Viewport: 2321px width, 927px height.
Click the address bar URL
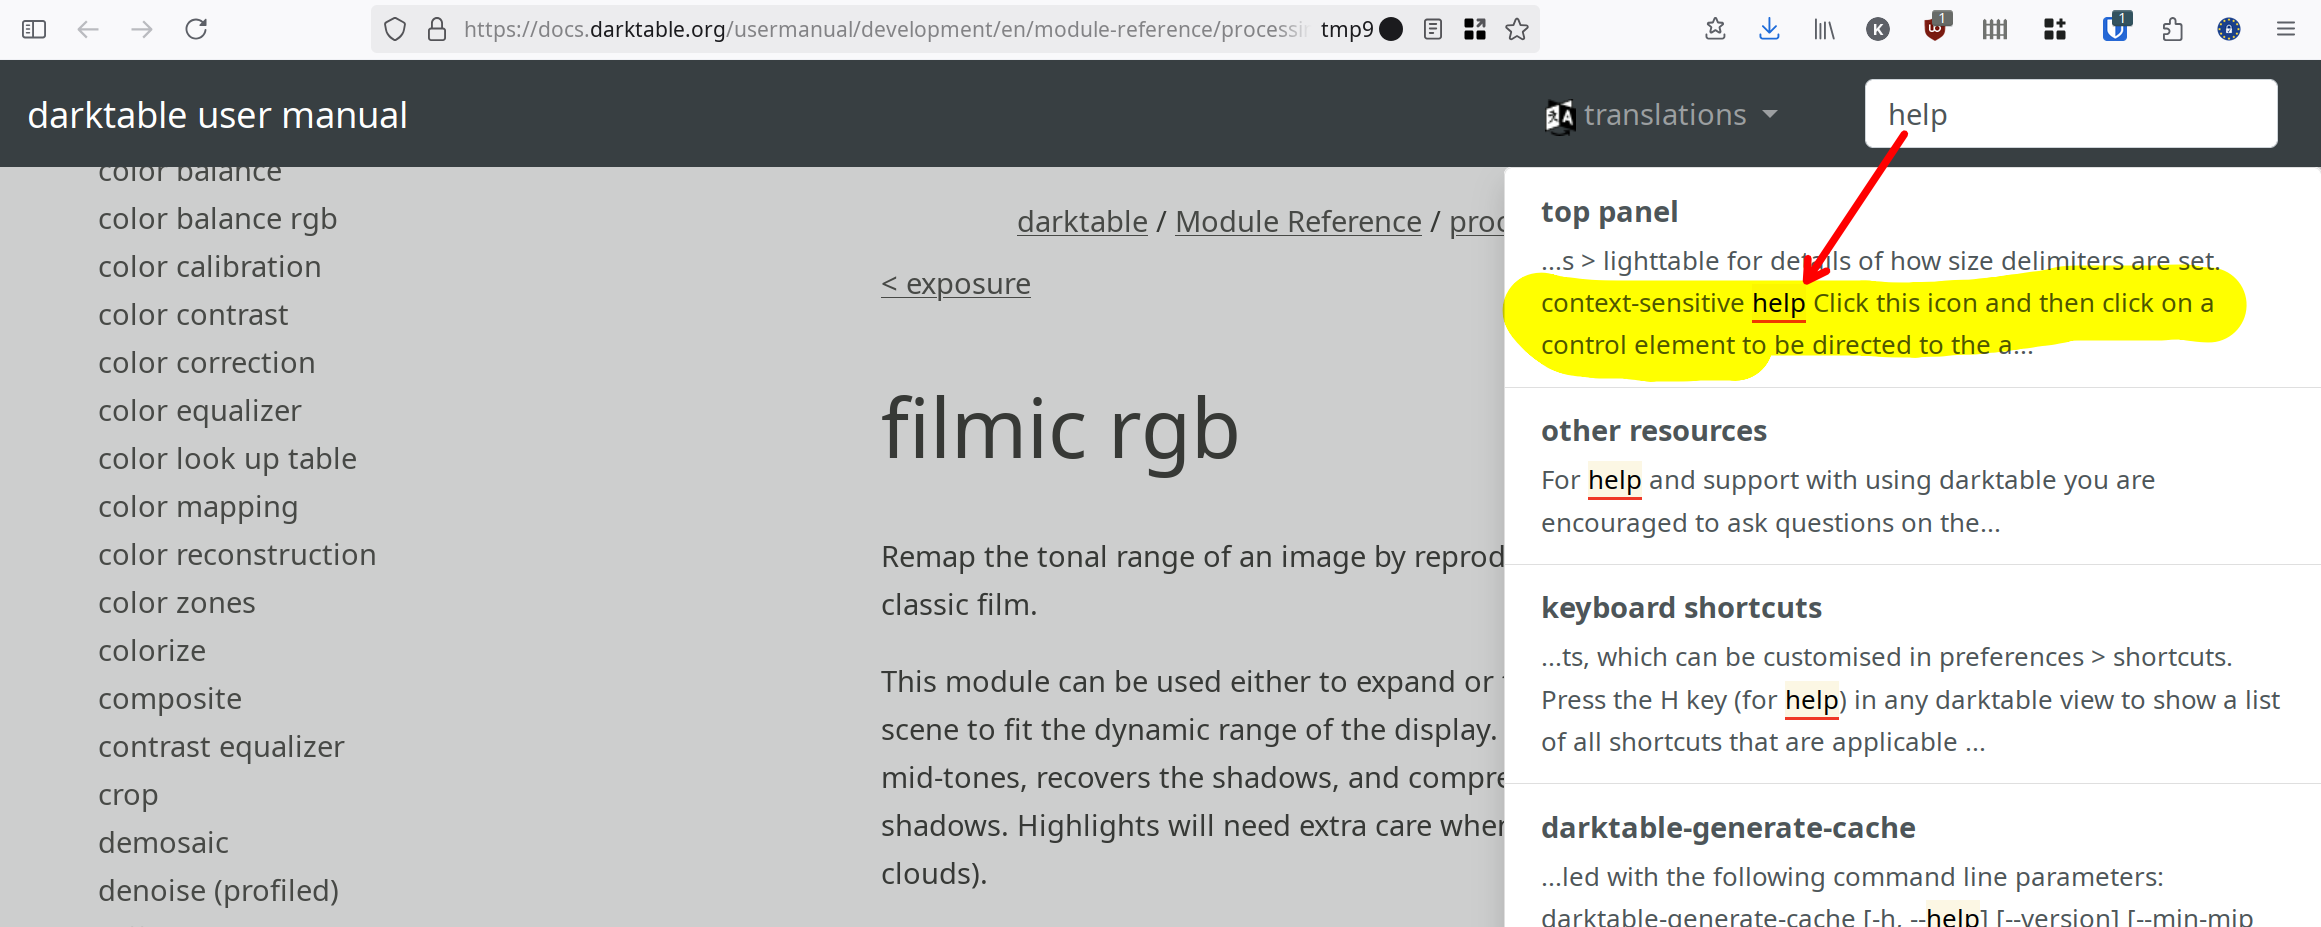880,29
